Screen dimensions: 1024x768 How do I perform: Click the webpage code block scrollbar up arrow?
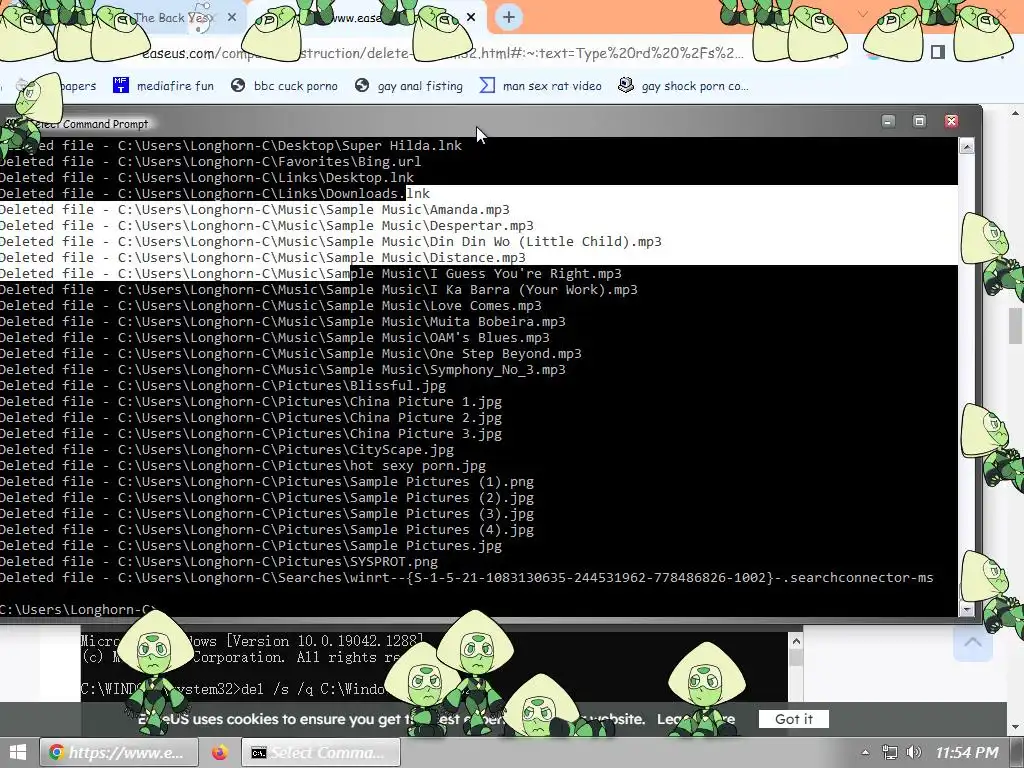click(795, 641)
